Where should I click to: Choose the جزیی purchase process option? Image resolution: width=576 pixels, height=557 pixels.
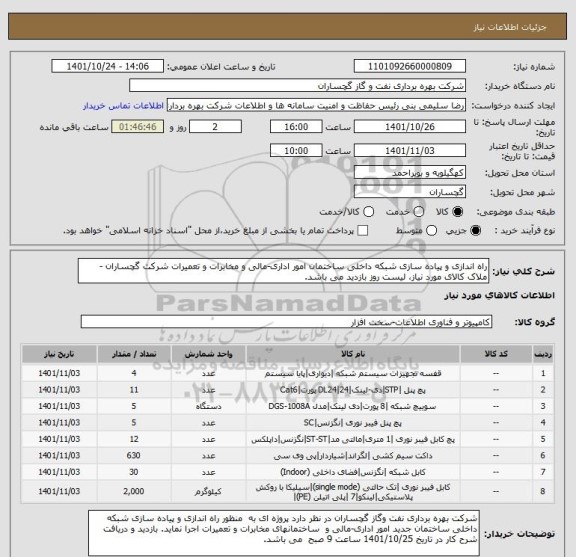476,231
